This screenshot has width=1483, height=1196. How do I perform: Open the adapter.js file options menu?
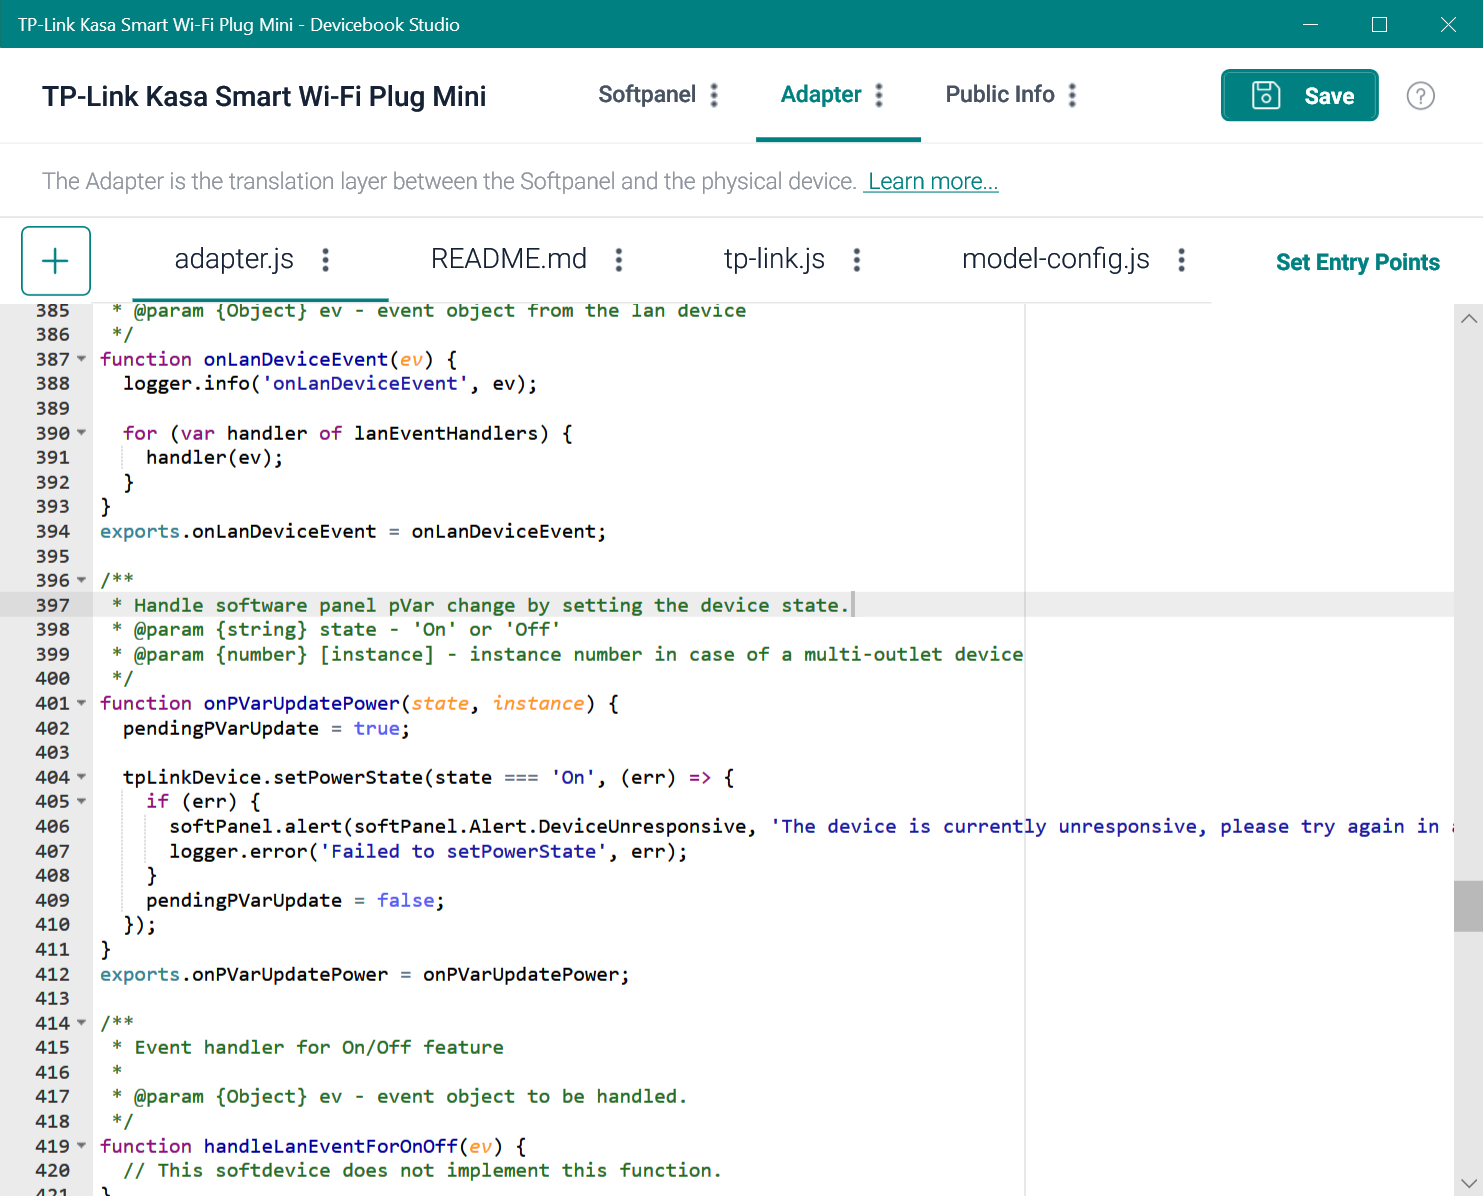click(325, 260)
